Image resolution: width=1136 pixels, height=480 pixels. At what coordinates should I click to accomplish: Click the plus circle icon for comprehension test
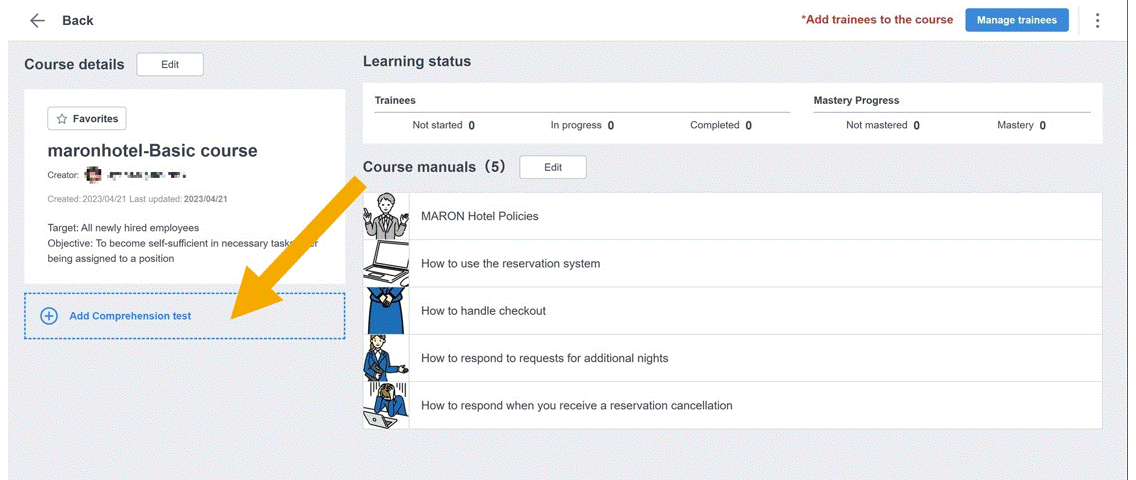point(49,316)
